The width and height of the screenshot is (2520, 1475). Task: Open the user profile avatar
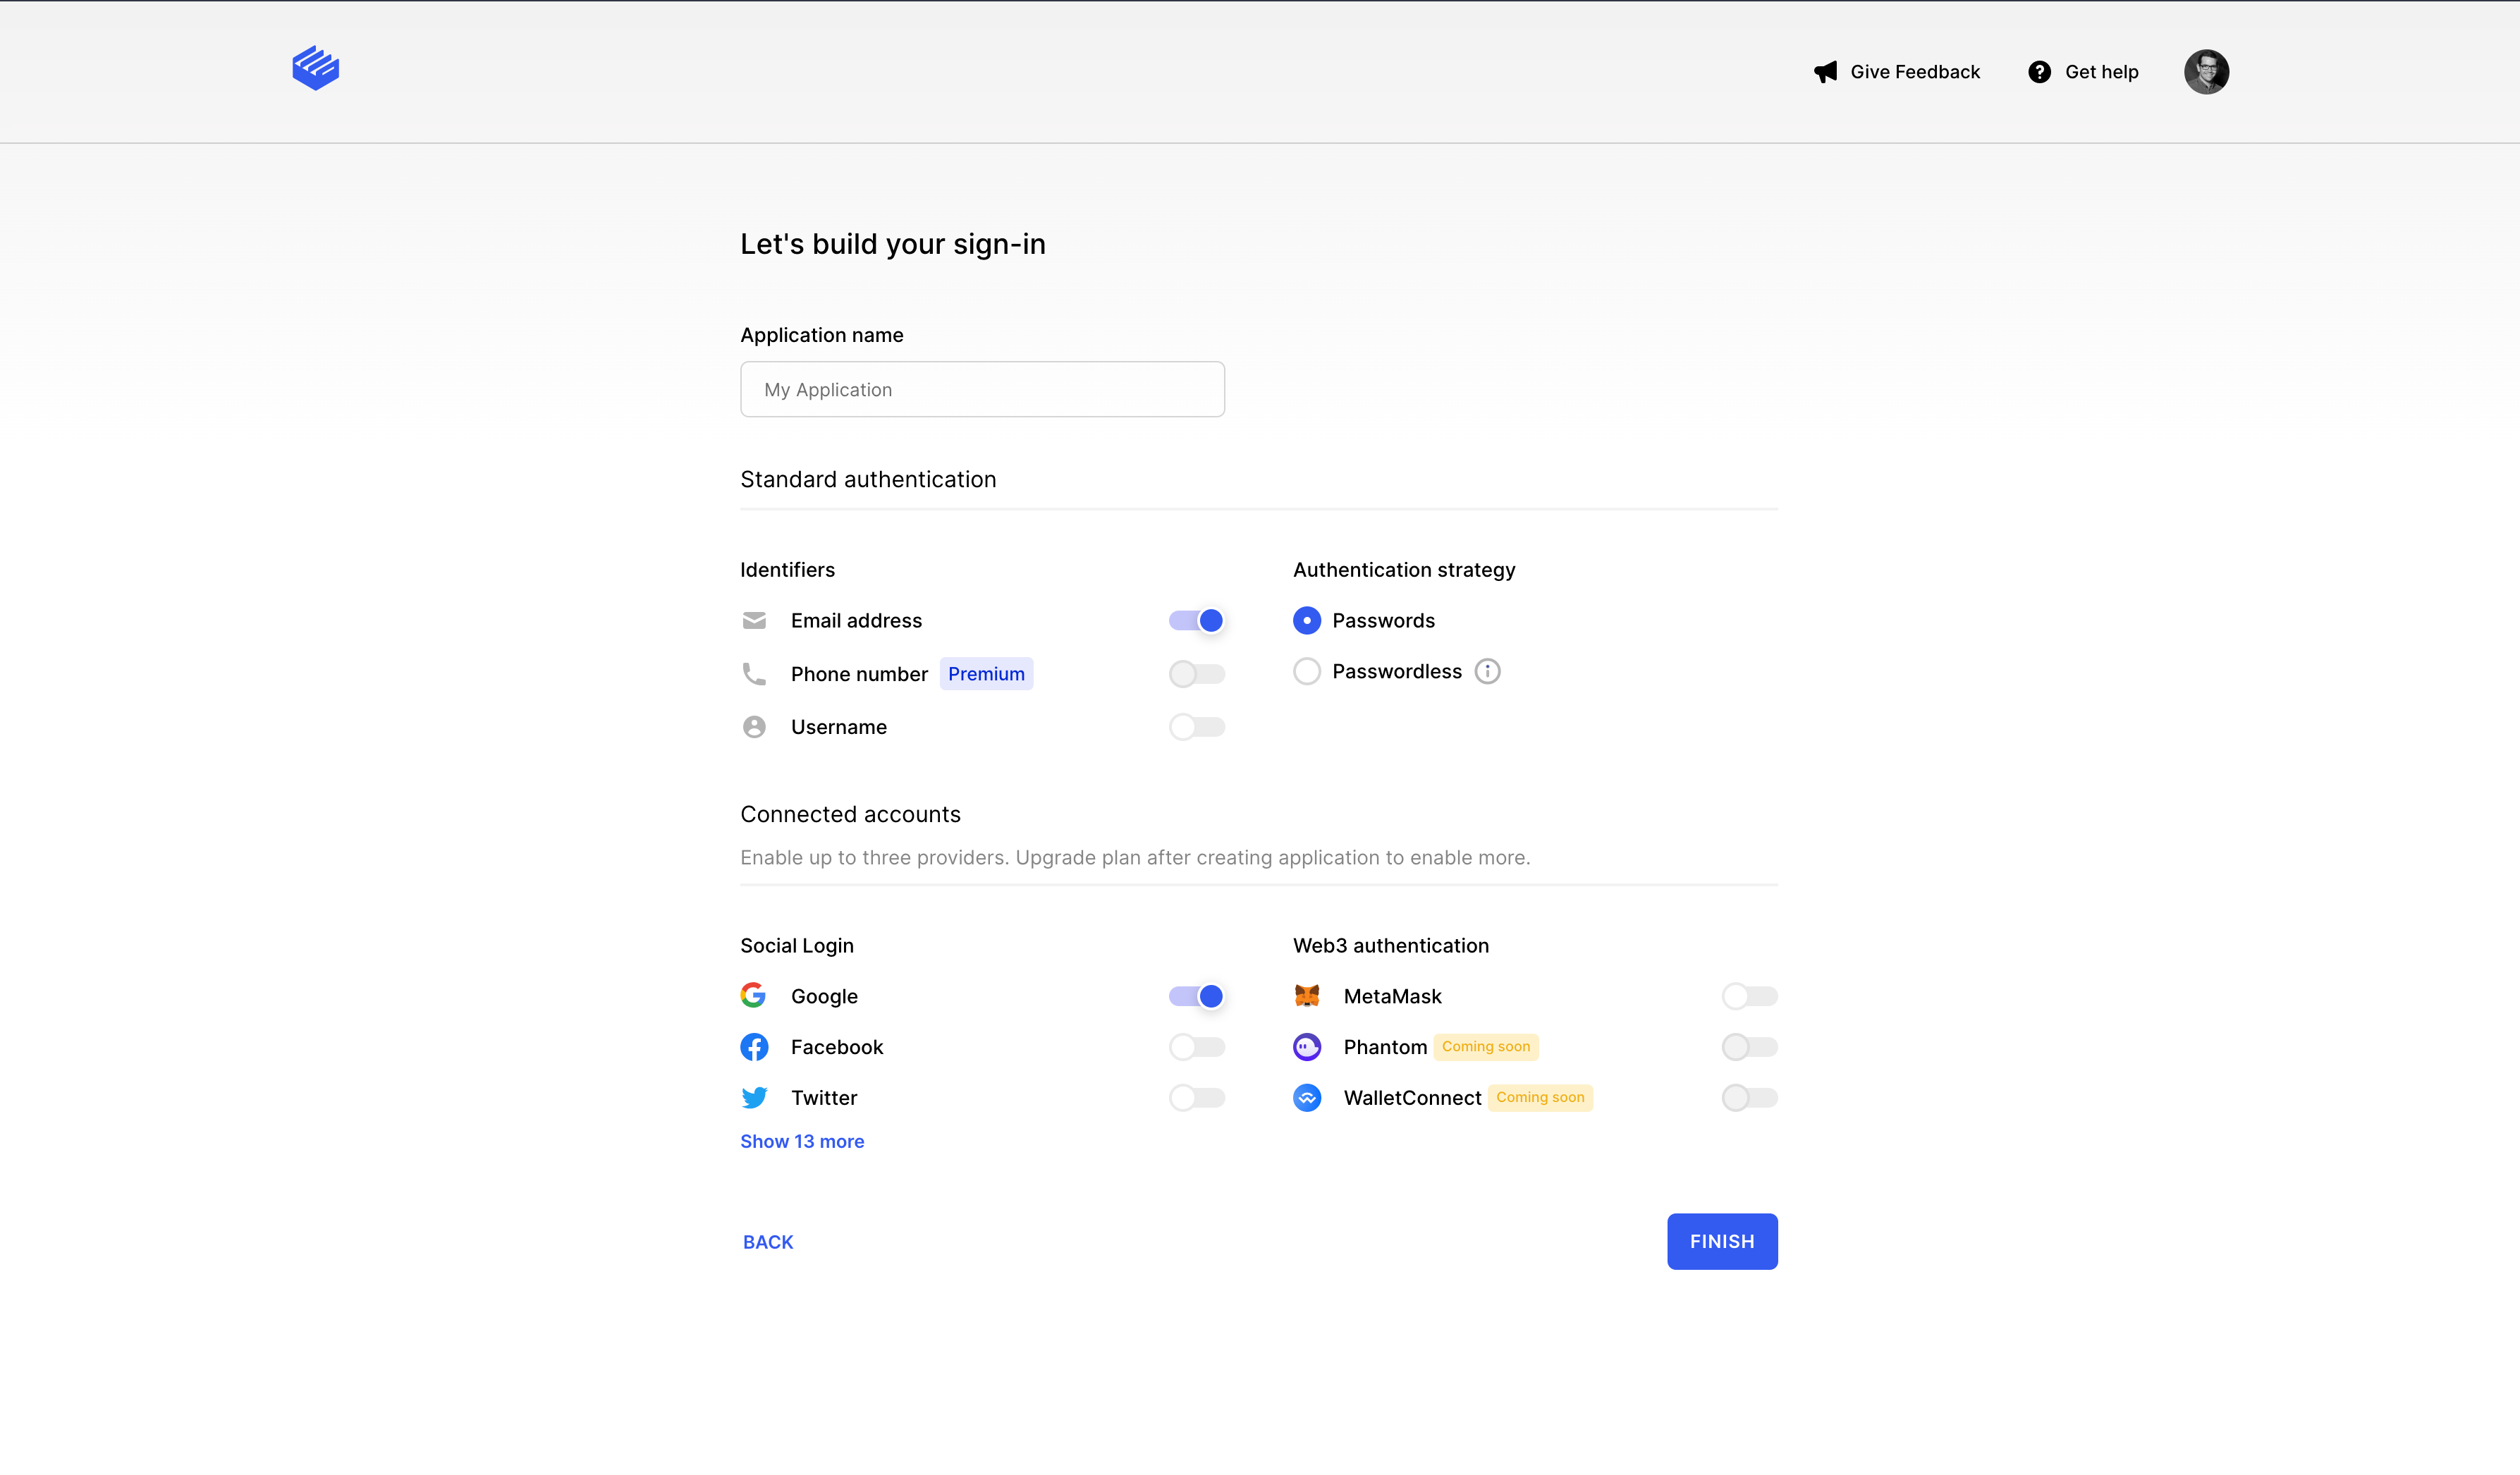tap(2206, 72)
